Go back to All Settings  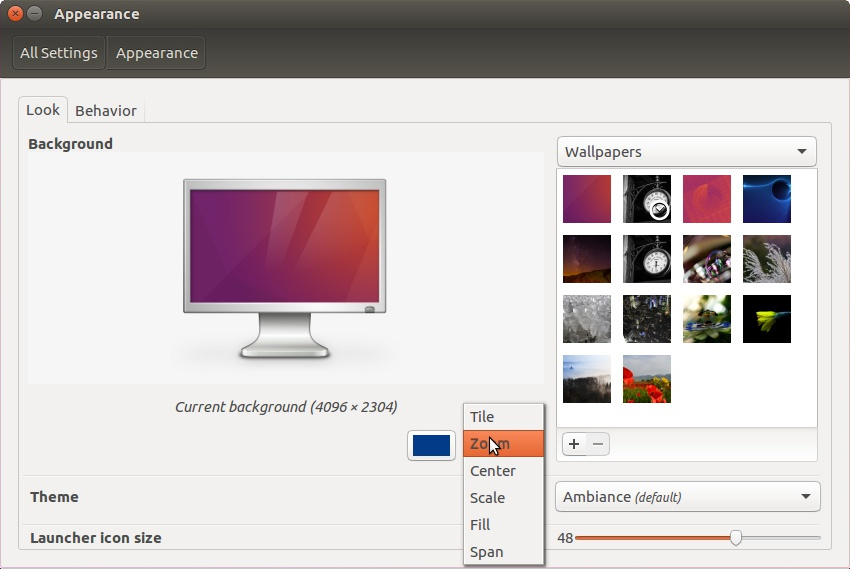click(x=59, y=53)
